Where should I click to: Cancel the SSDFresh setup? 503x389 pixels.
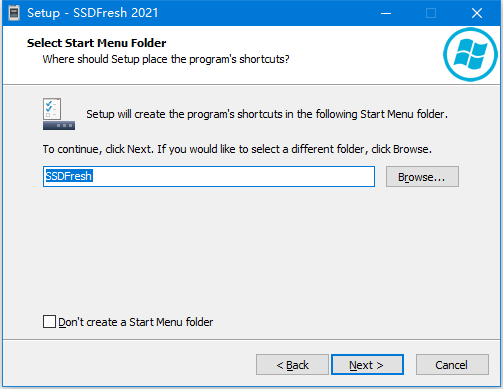(x=452, y=365)
